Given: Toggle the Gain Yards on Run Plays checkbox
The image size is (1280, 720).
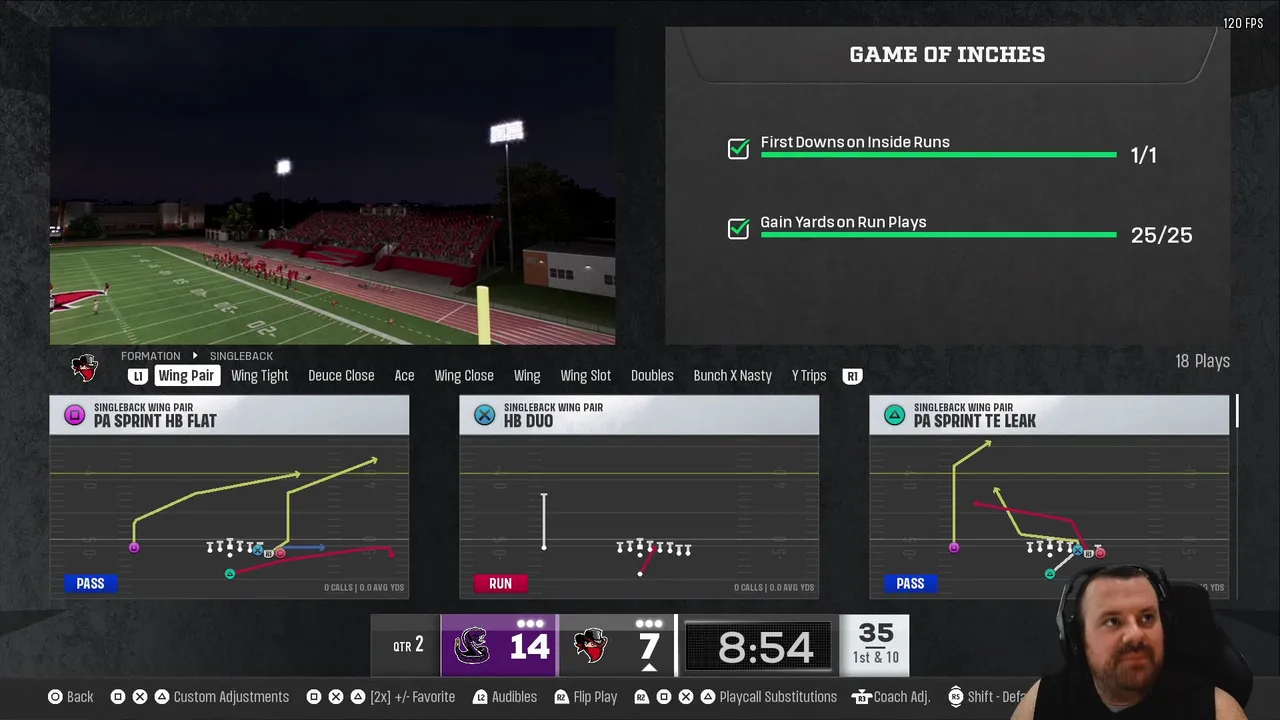Looking at the screenshot, I should click(738, 229).
